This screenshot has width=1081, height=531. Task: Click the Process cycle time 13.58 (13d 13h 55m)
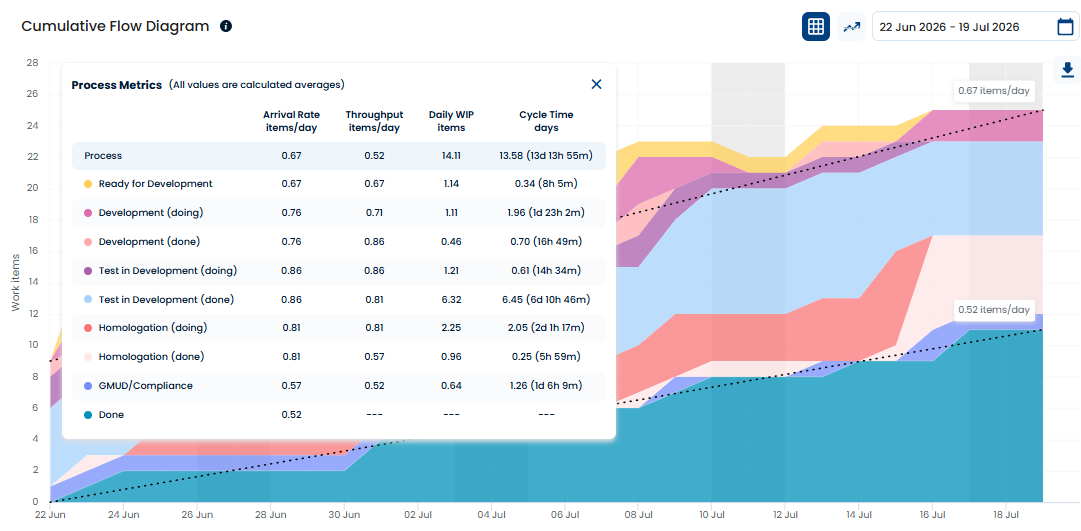pyautogui.click(x=546, y=156)
